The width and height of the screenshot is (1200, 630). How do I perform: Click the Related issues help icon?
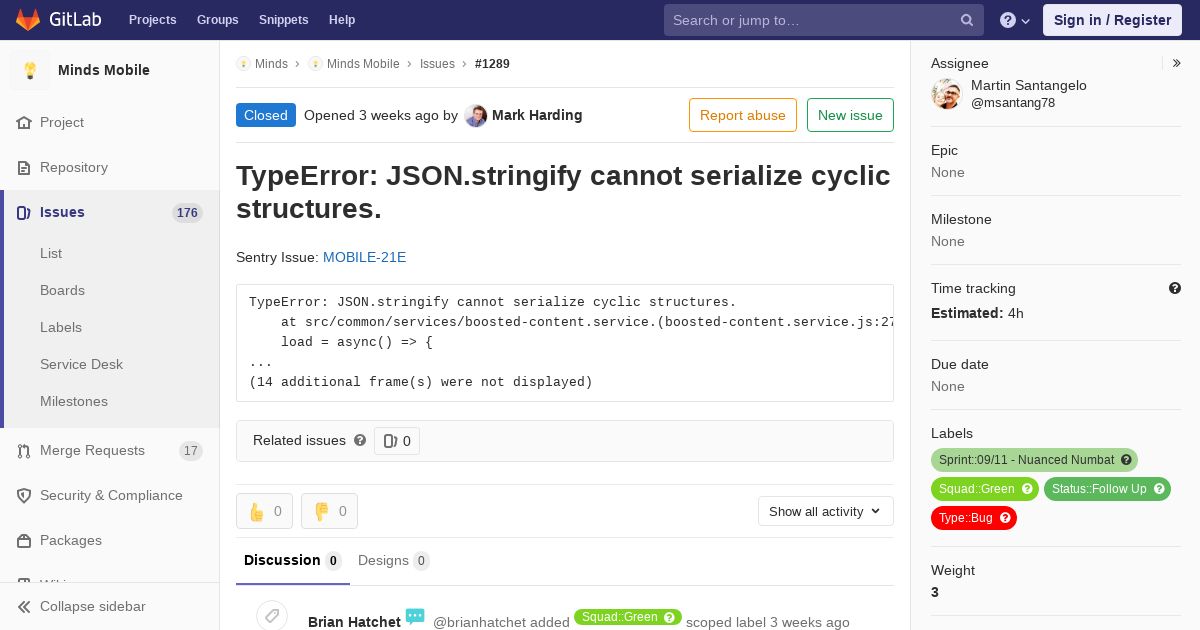coord(360,440)
